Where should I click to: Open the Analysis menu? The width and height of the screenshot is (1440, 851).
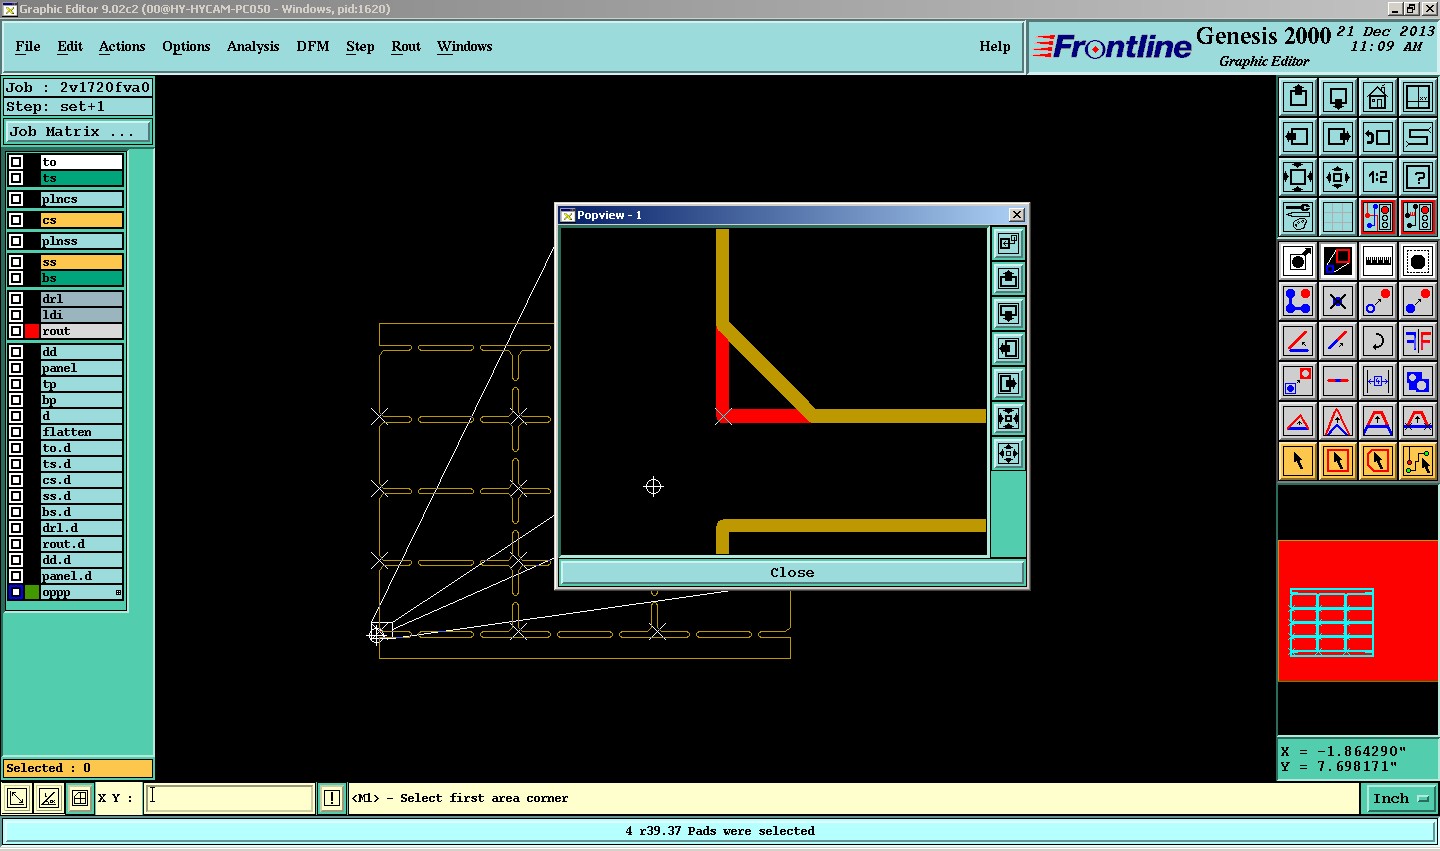click(x=253, y=46)
